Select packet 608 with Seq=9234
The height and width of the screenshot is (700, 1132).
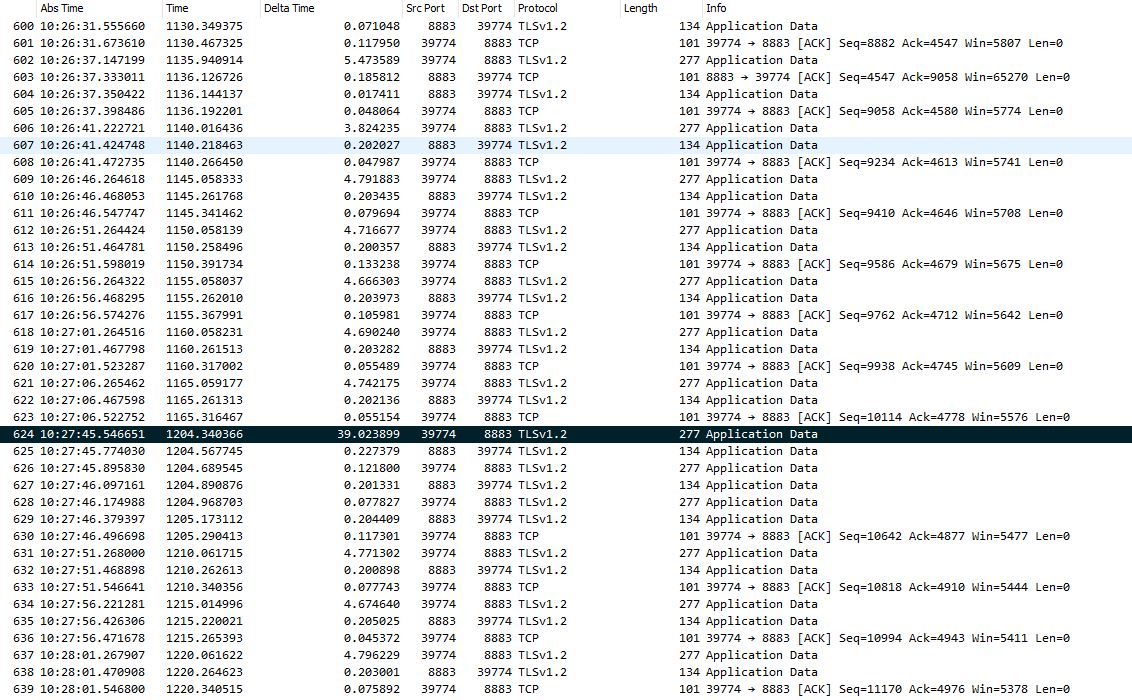click(x=566, y=162)
